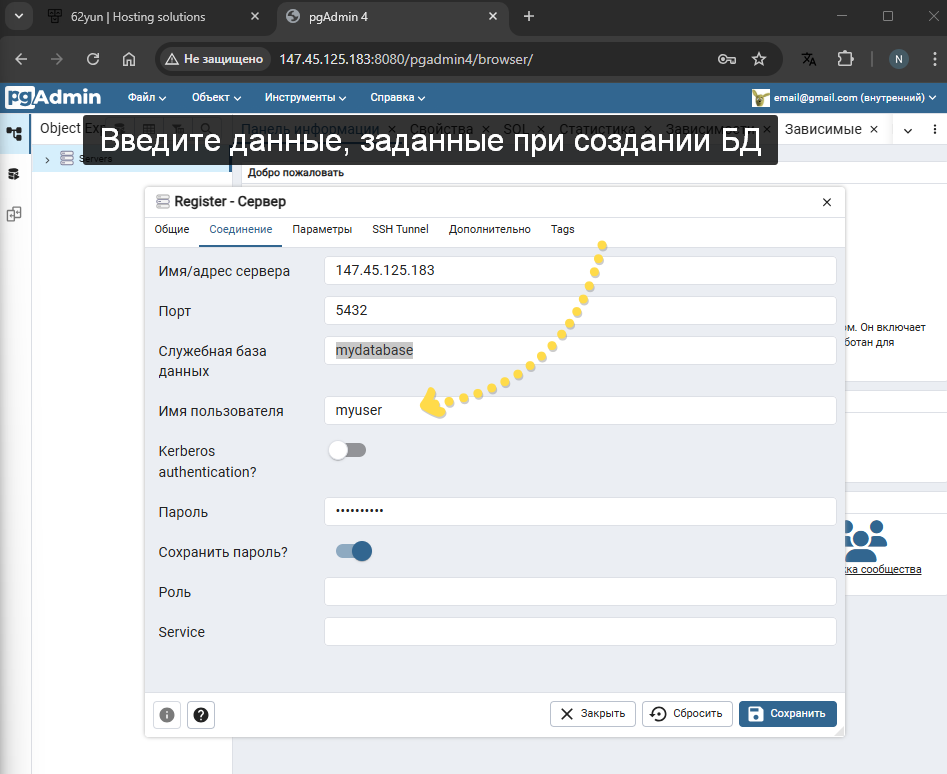Image resolution: width=947 pixels, height=774 pixels.
Task: Disable the Сохранить пароль toggle
Action: click(353, 551)
